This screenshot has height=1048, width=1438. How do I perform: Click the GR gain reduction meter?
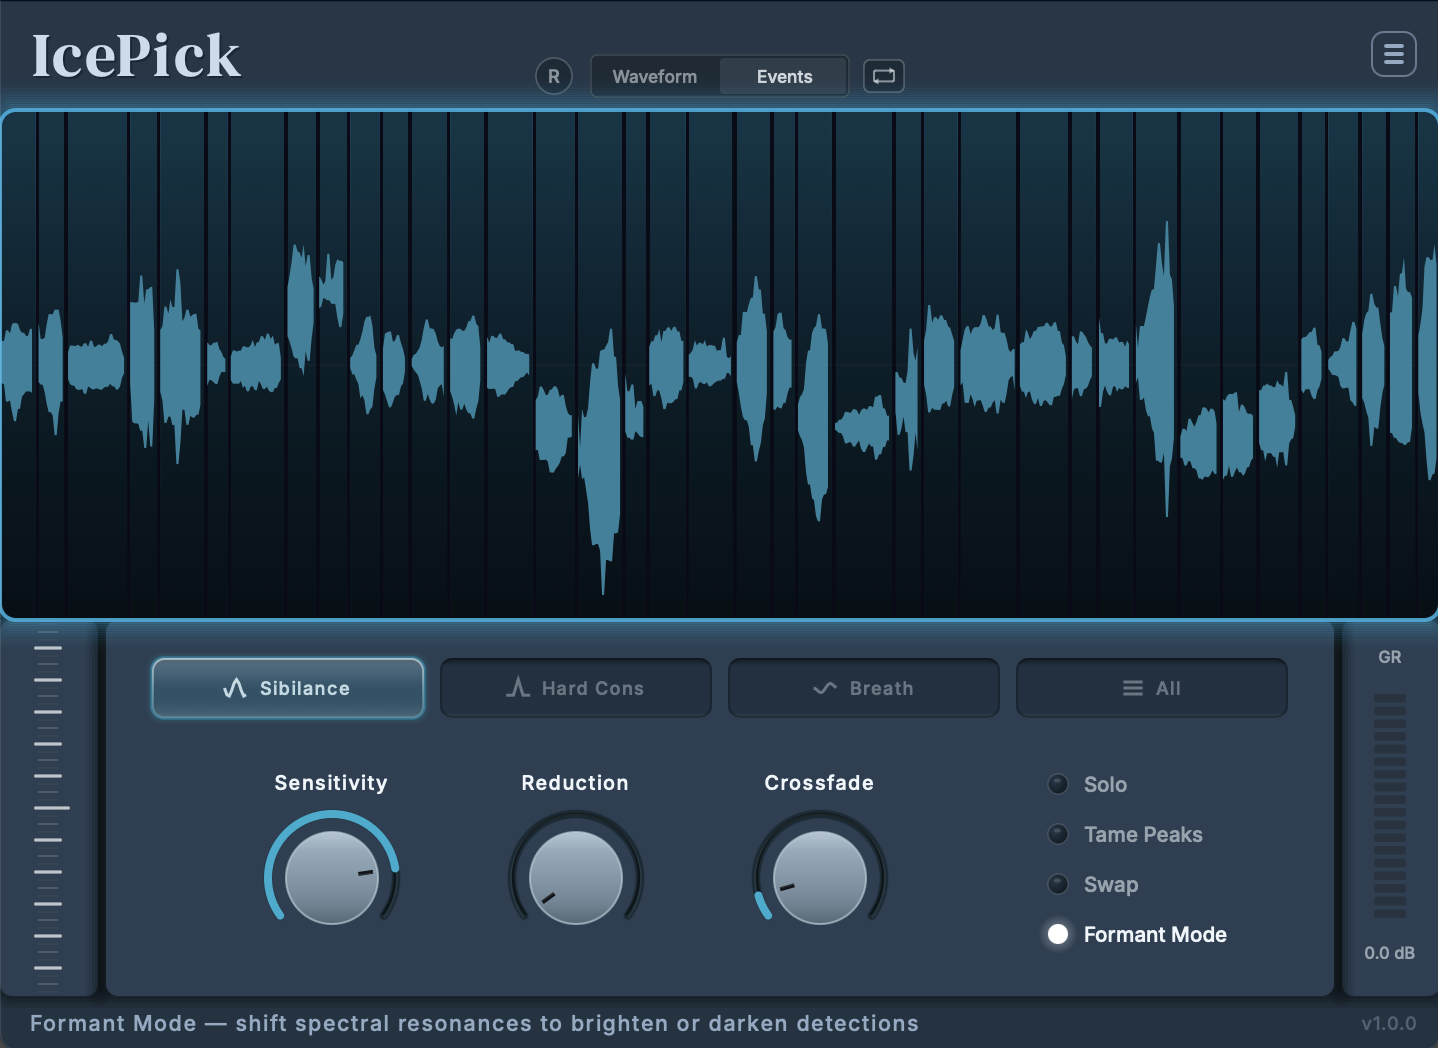pyautogui.click(x=1390, y=805)
